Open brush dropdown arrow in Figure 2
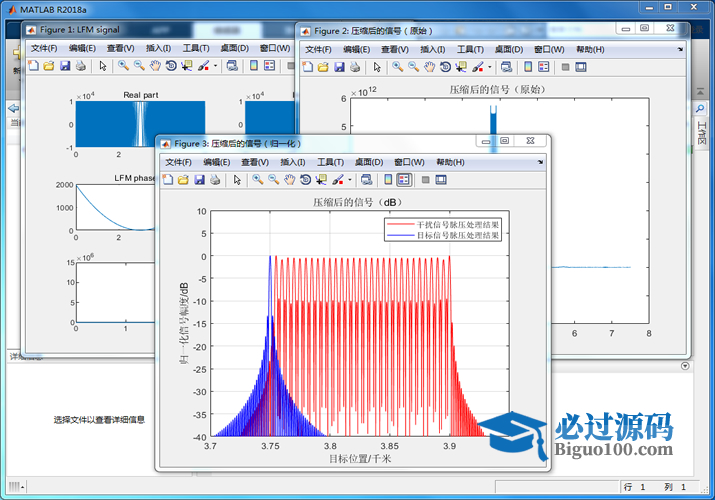The image size is (715, 500). [x=490, y=67]
